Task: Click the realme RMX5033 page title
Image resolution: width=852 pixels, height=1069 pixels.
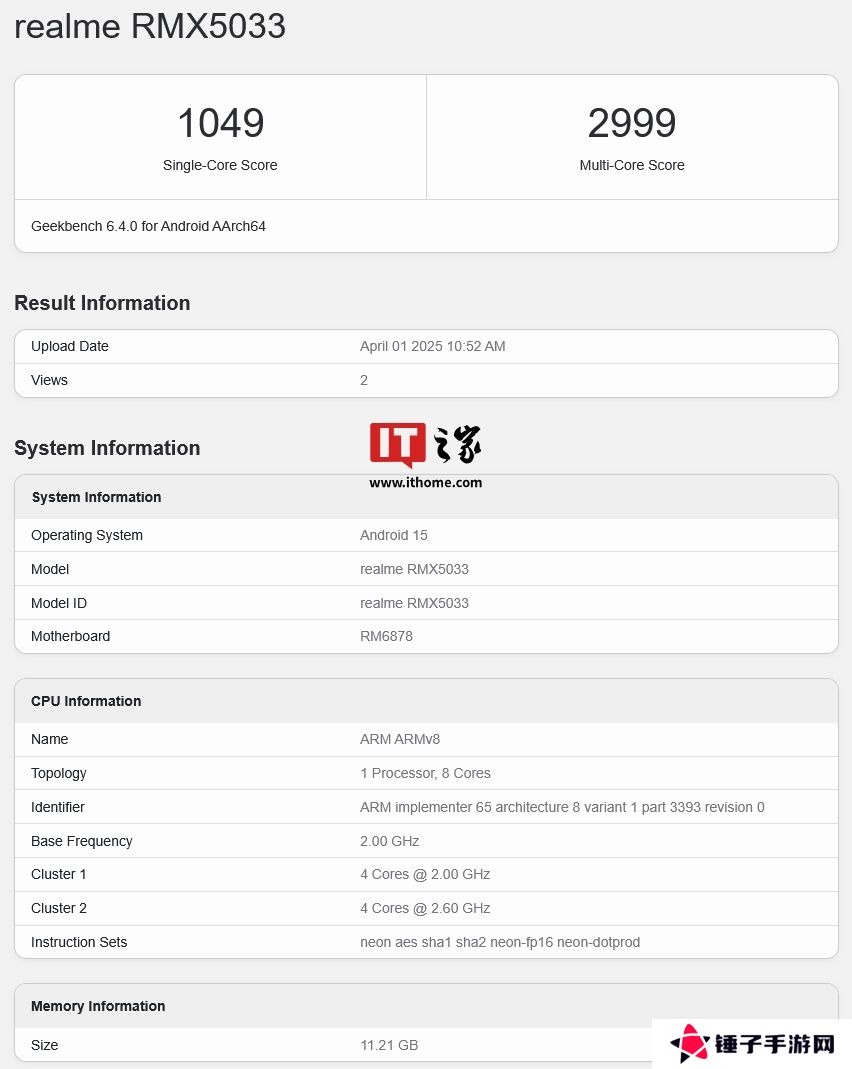Action: pyautogui.click(x=150, y=27)
